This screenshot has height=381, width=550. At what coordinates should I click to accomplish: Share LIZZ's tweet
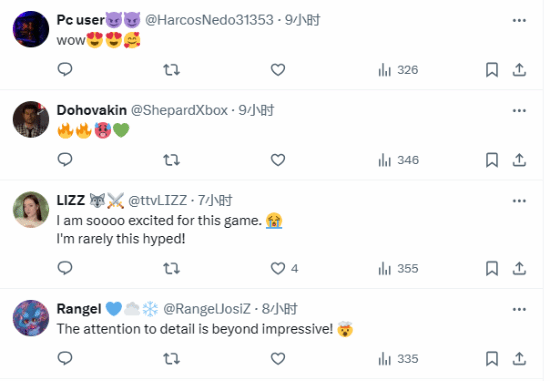[519, 268]
